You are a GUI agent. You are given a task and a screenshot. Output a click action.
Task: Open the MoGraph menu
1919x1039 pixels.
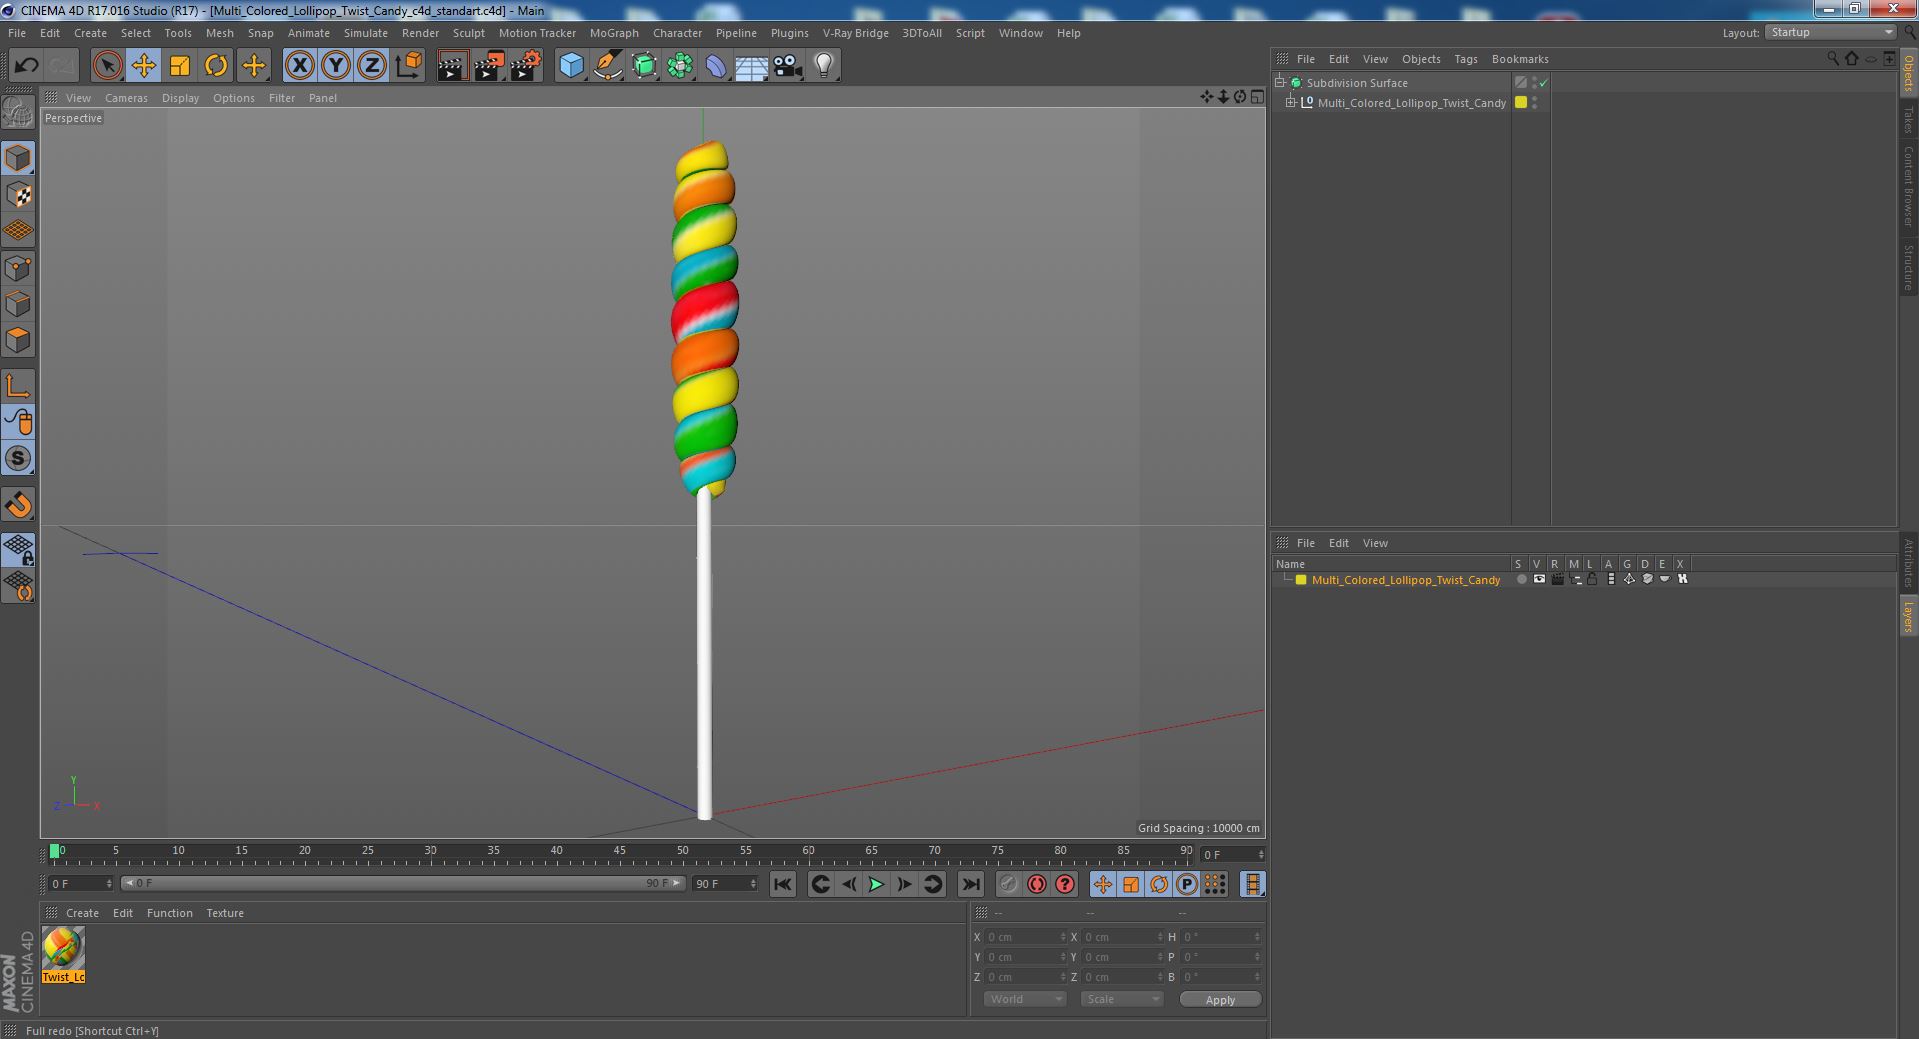(x=614, y=33)
